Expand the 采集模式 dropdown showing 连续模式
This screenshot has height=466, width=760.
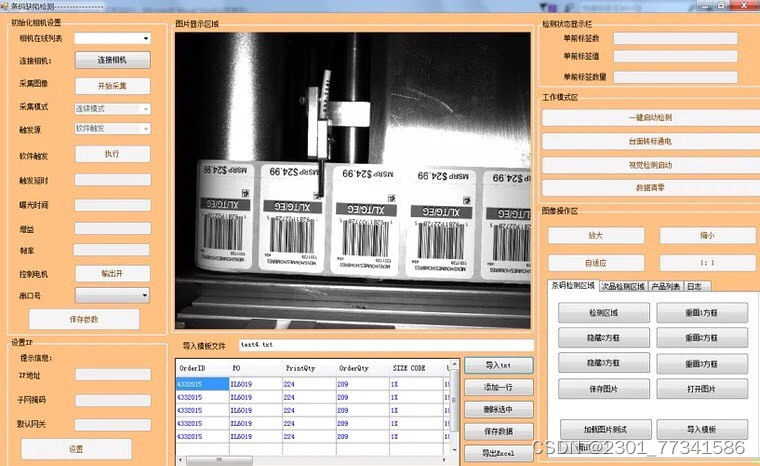[x=112, y=109]
